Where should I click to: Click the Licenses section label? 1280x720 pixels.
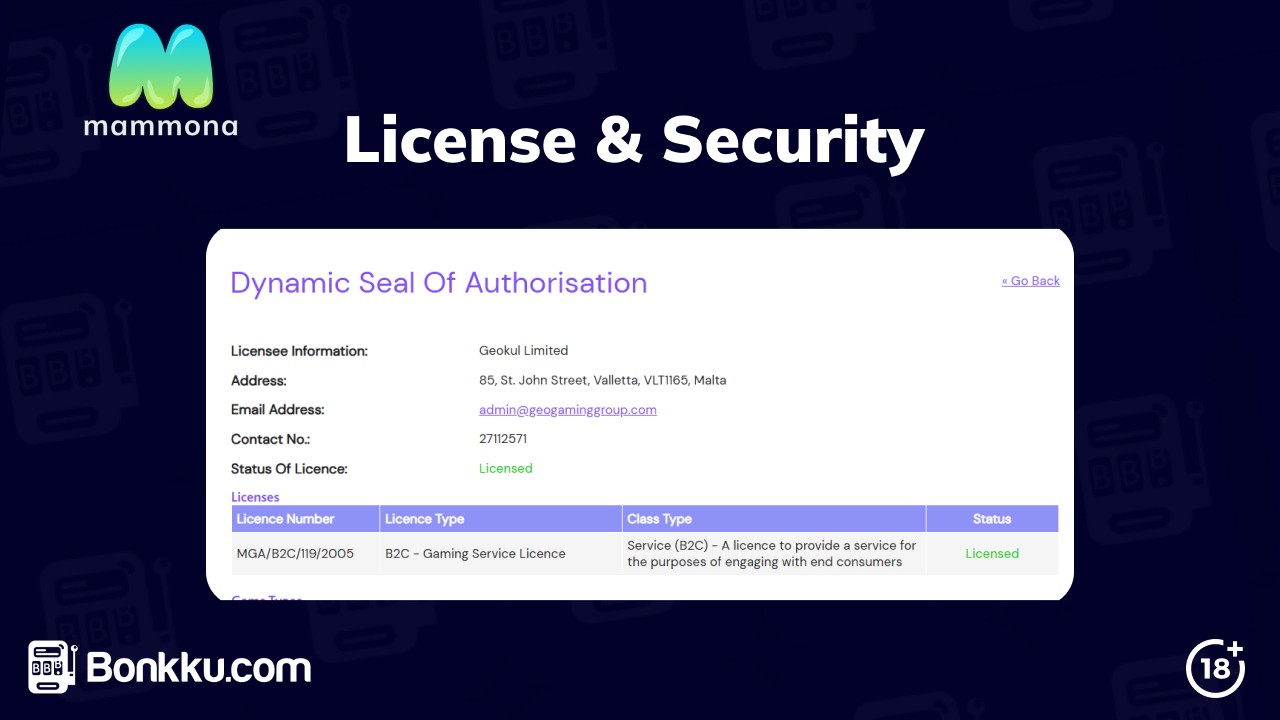(x=255, y=497)
